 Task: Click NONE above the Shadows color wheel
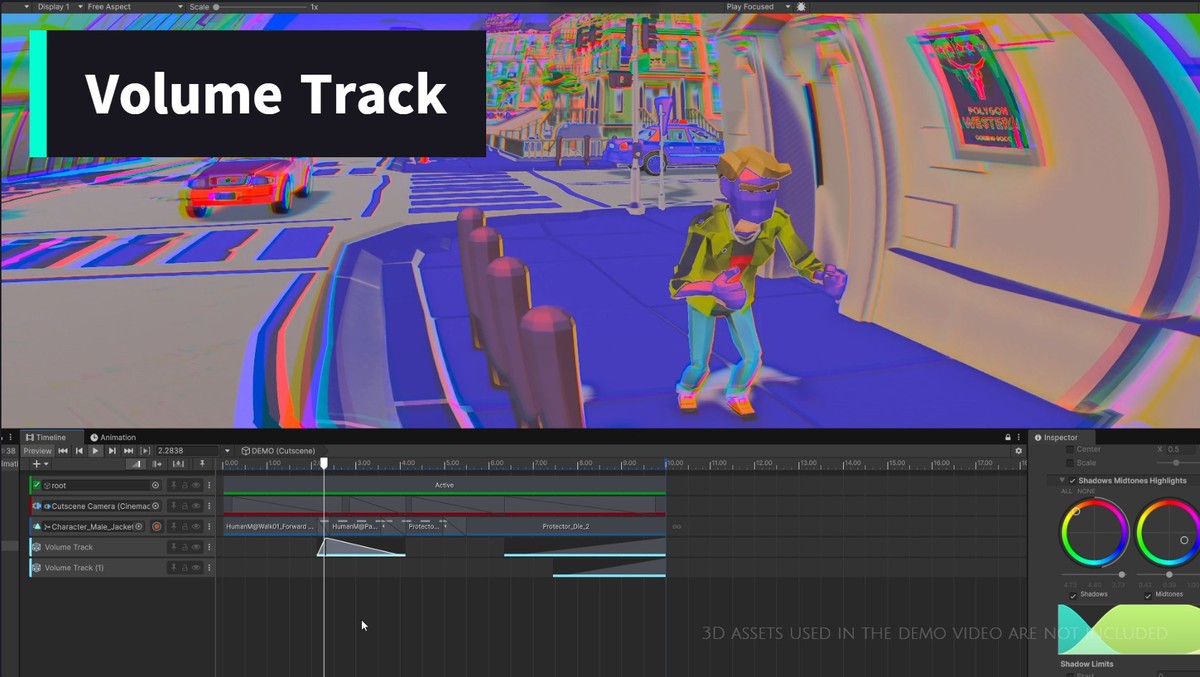click(x=1084, y=491)
